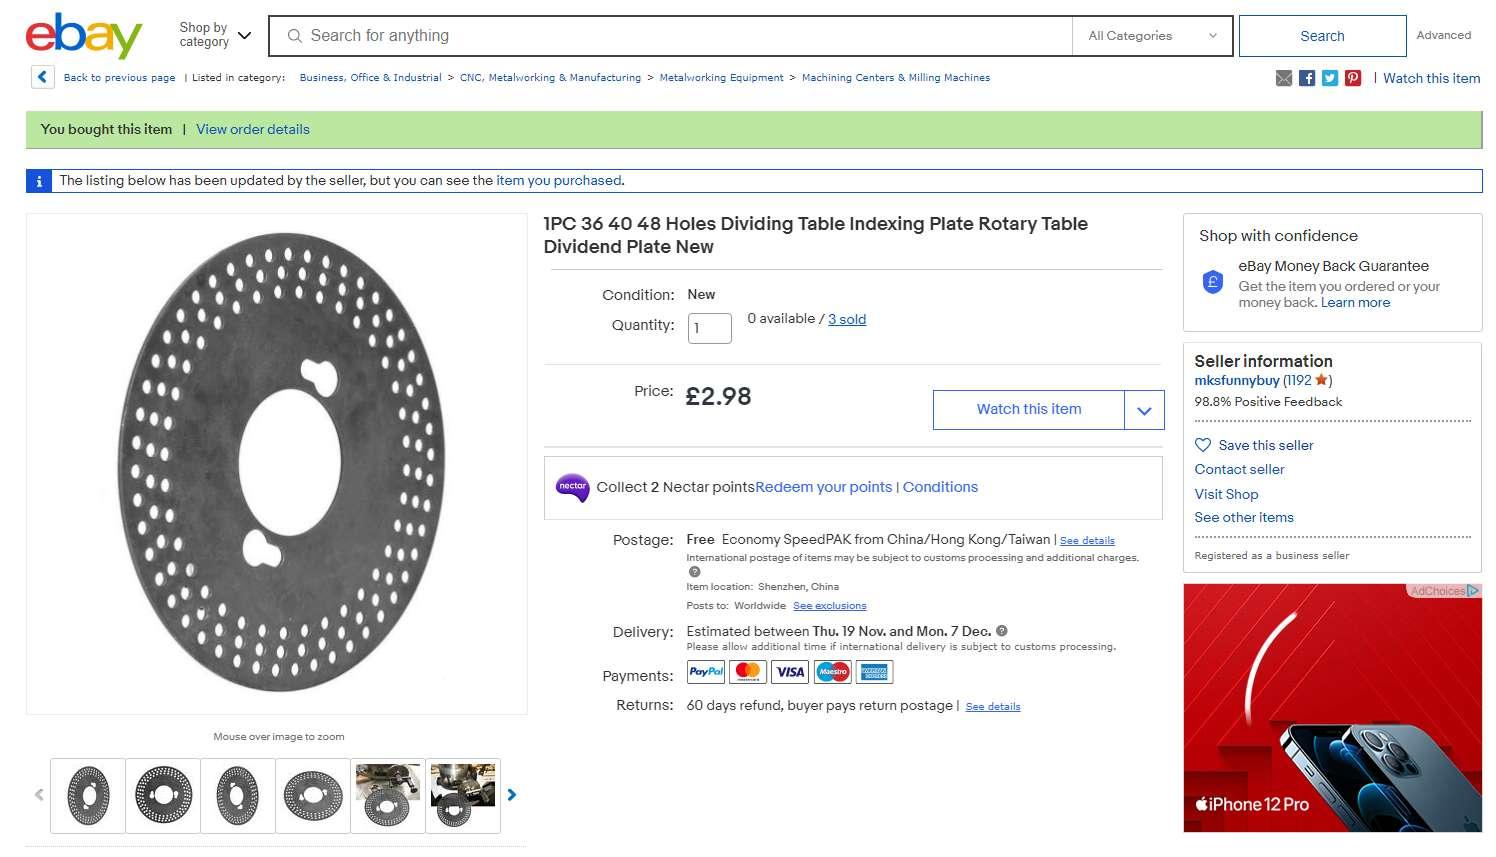Click the eBay logo

pyautogui.click(x=83, y=36)
